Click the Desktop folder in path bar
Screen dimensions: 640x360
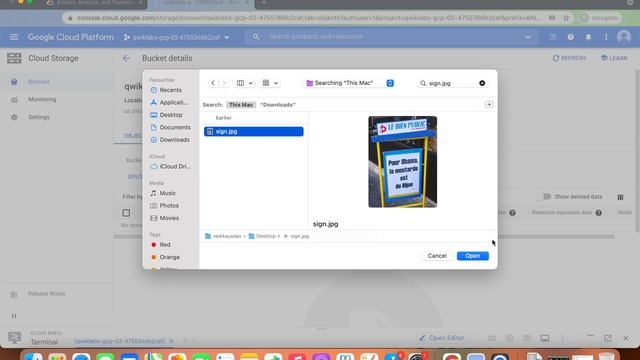pos(262,236)
